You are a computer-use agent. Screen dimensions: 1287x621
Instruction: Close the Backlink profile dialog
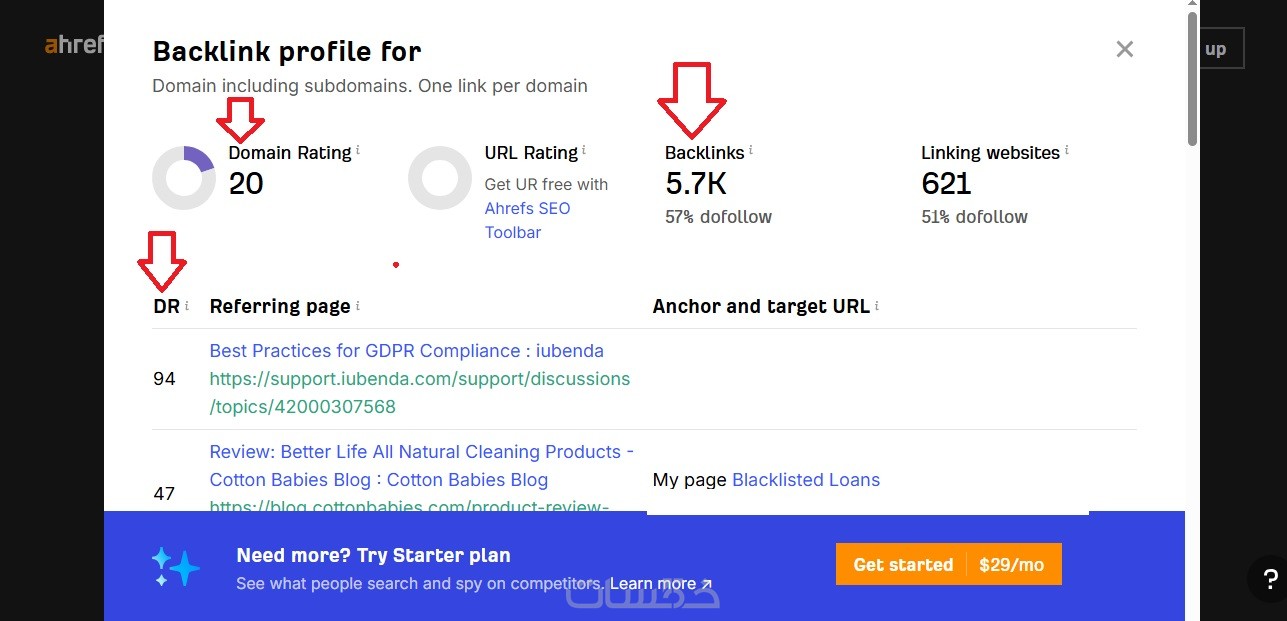pos(1125,49)
